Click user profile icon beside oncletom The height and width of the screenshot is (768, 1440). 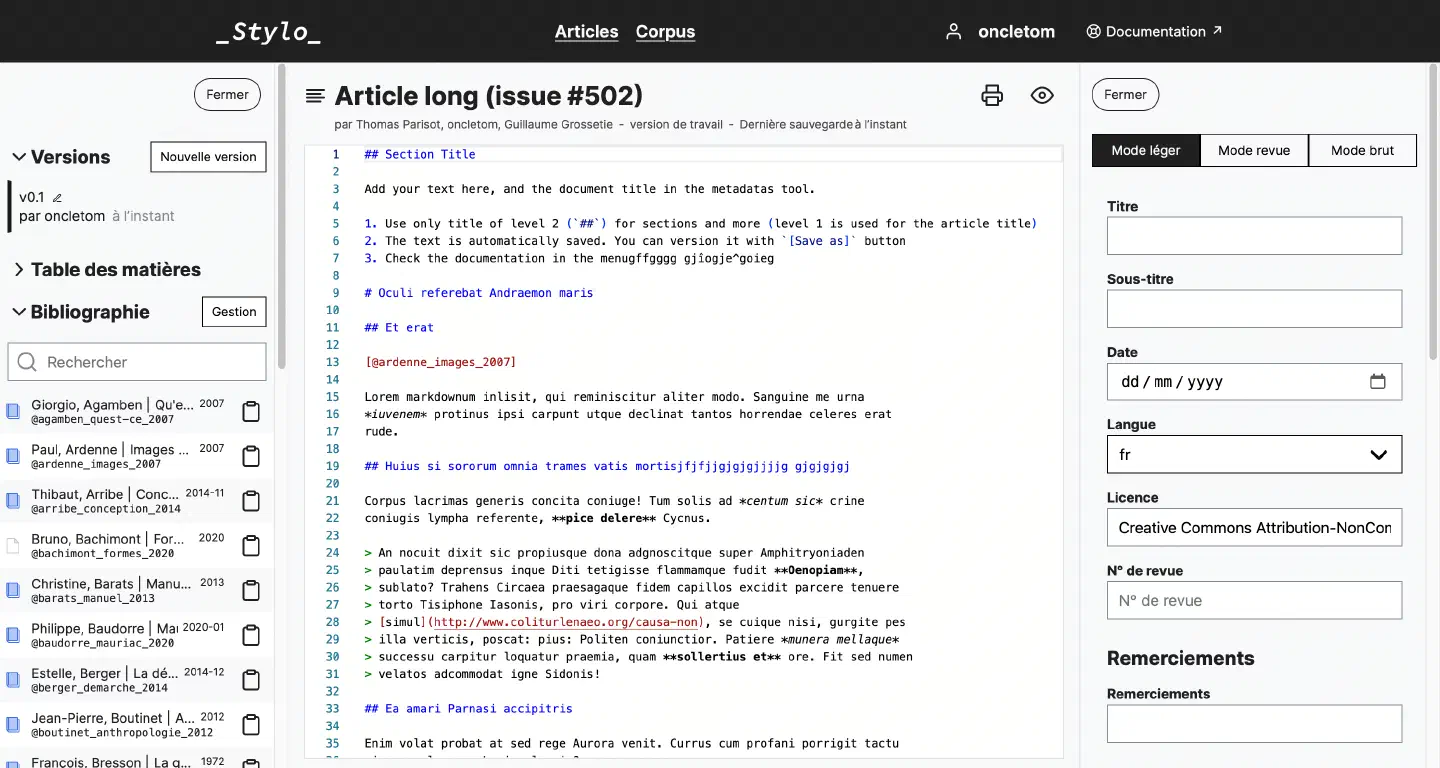point(954,32)
